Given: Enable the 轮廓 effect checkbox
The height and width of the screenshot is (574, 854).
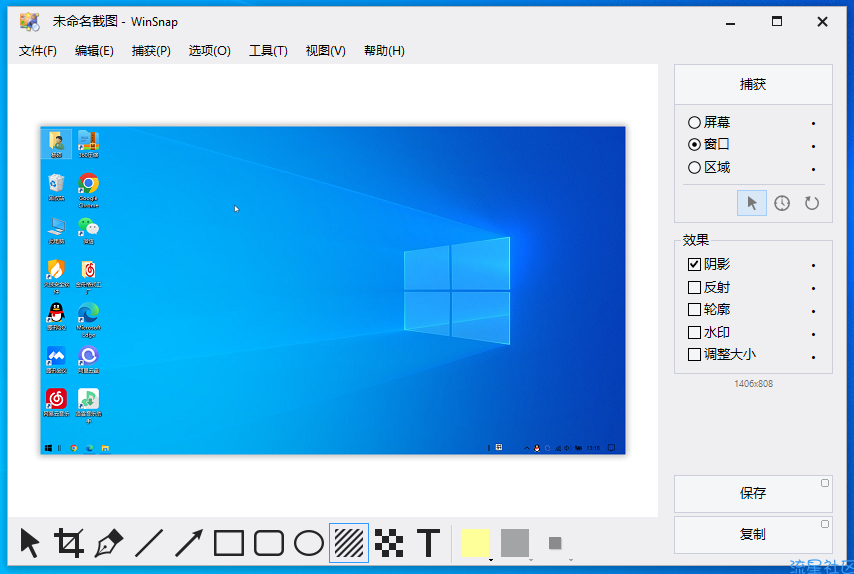Looking at the screenshot, I should (x=694, y=309).
